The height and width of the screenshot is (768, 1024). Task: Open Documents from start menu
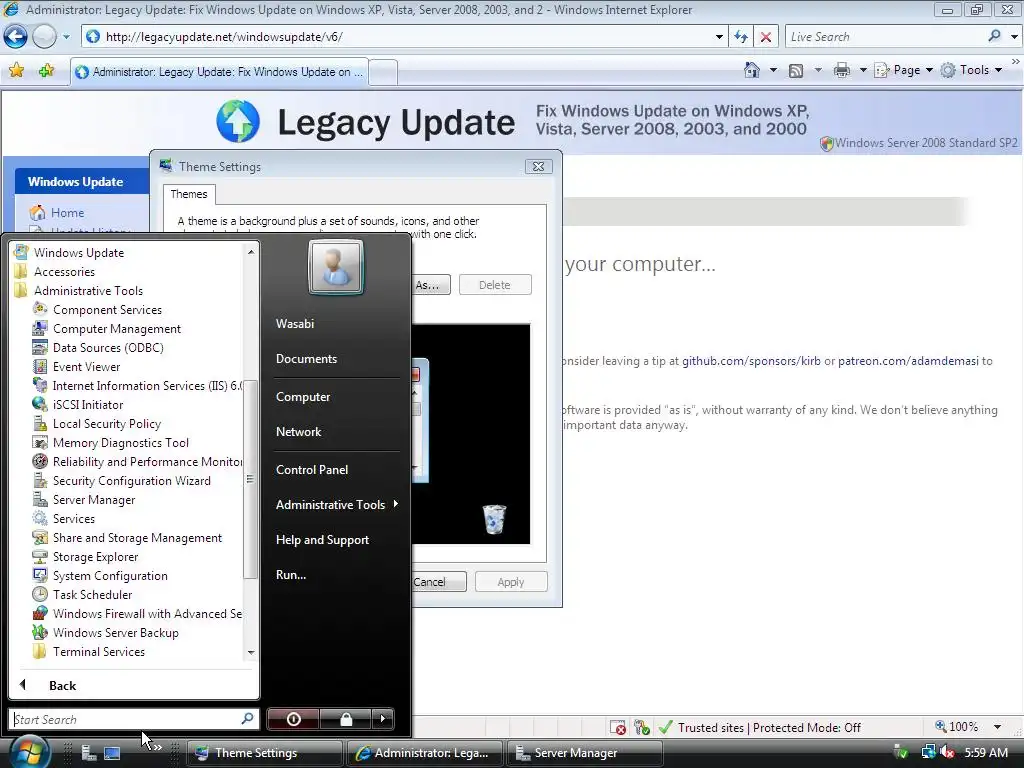coord(306,359)
